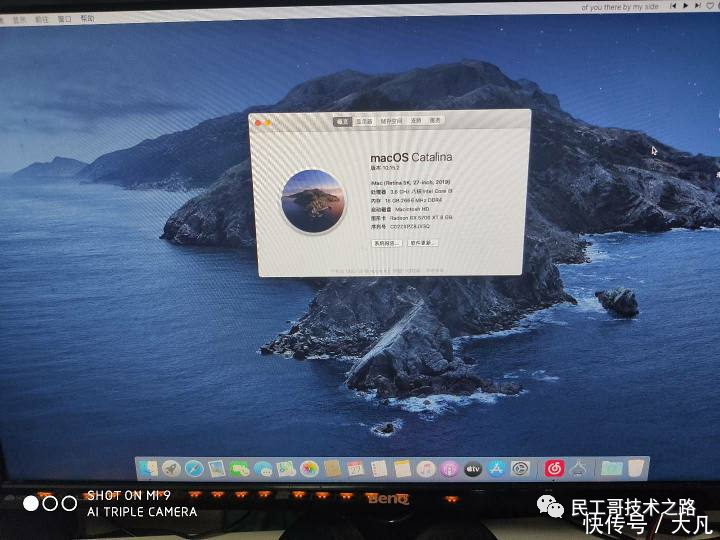Open Launchpad rocket icon in dock

point(171,469)
